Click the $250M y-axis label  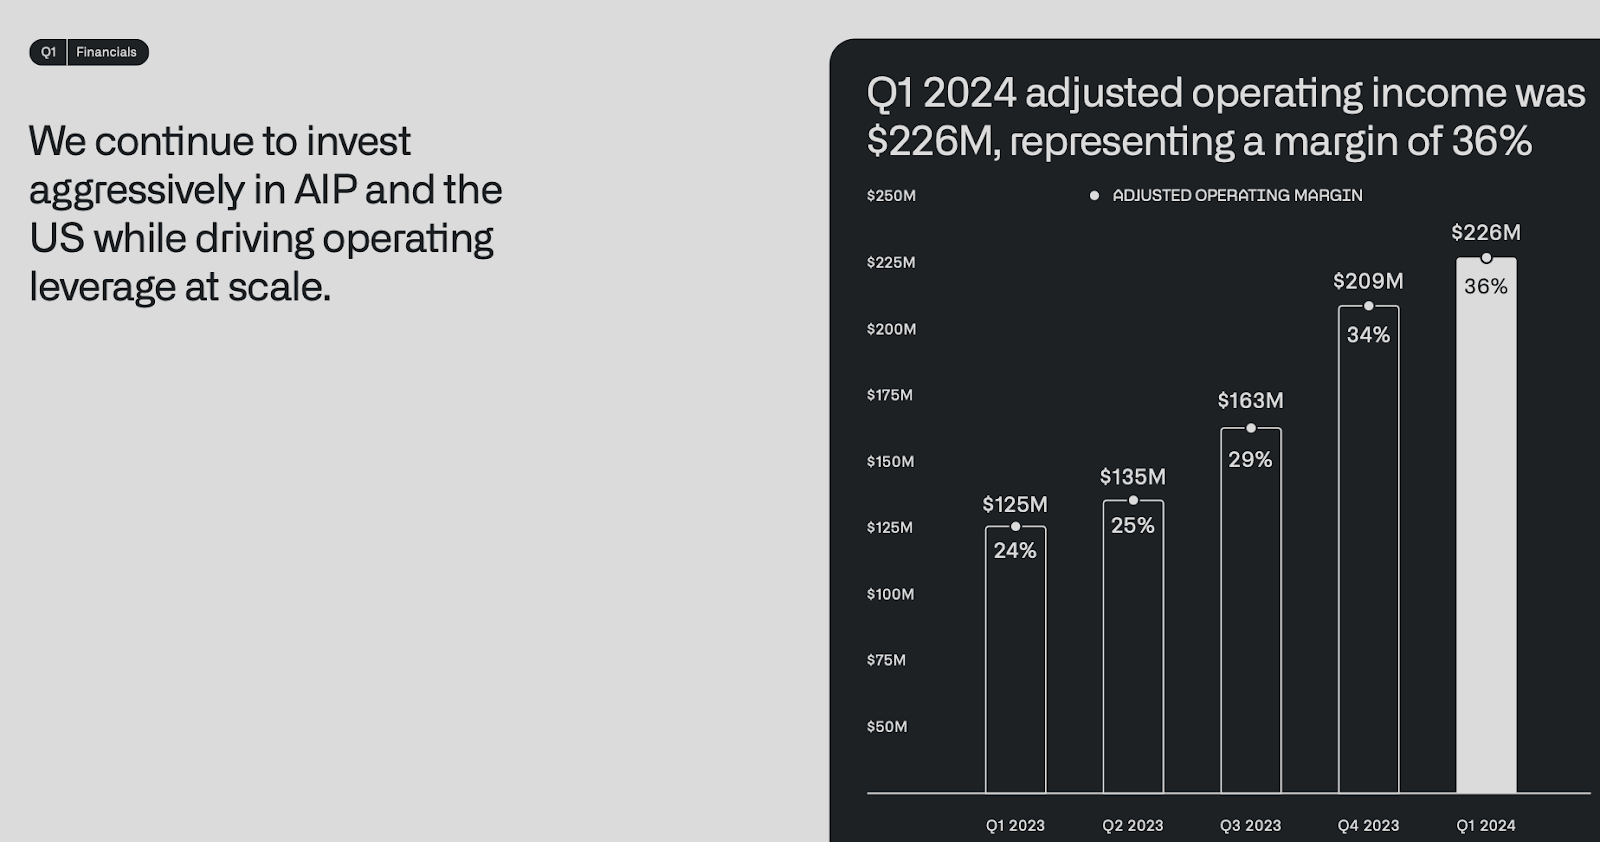[891, 196]
